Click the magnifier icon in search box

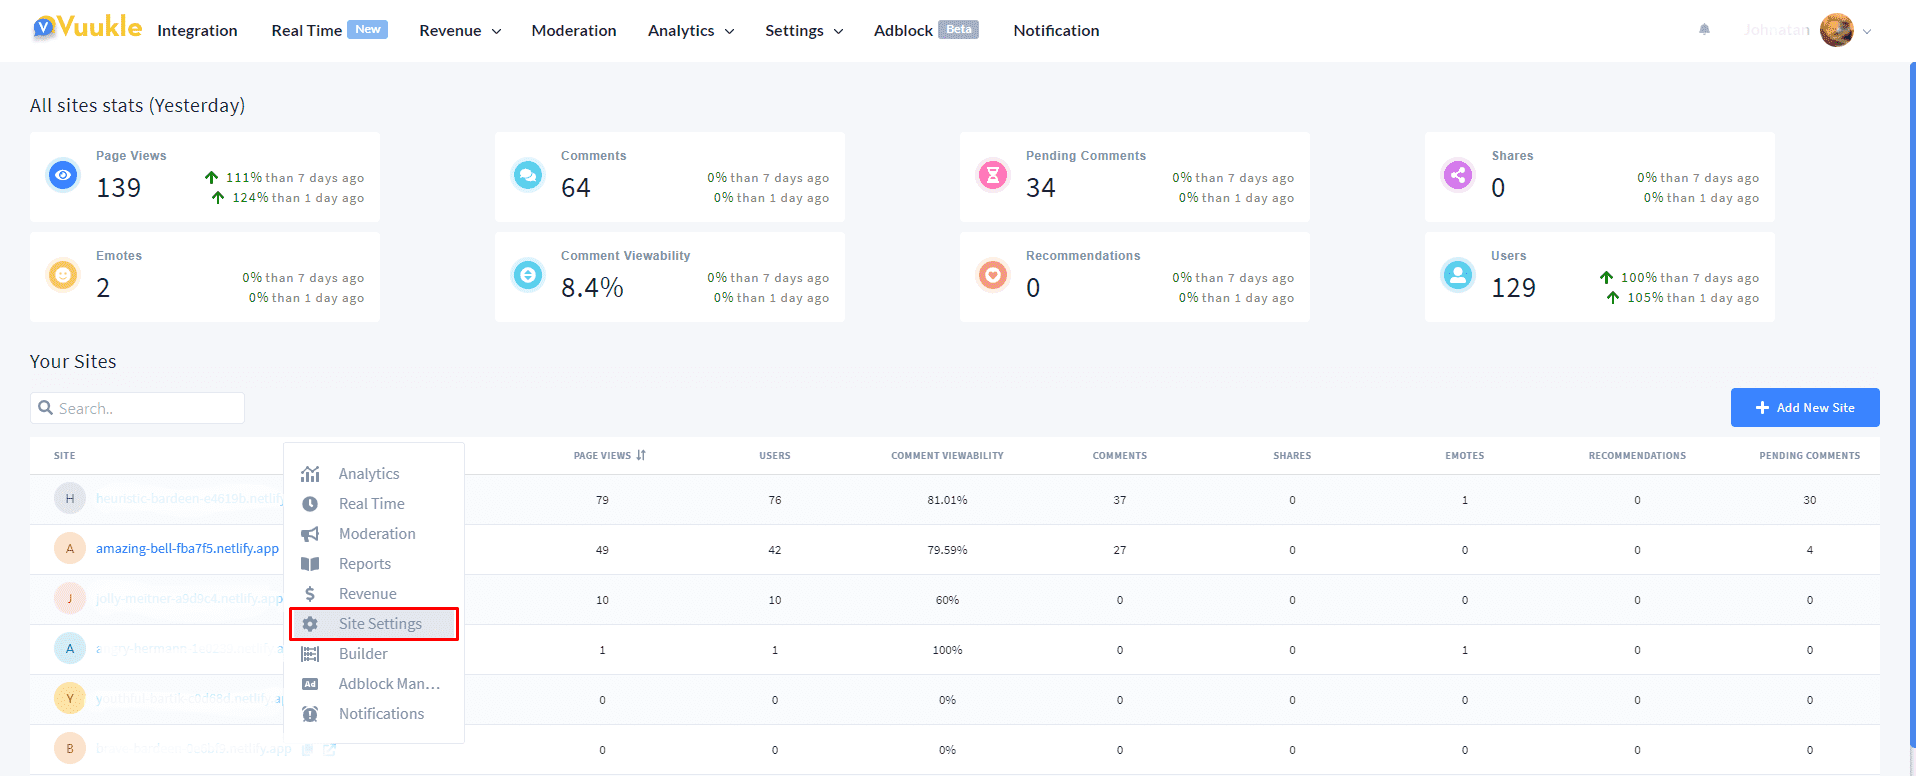[45, 408]
